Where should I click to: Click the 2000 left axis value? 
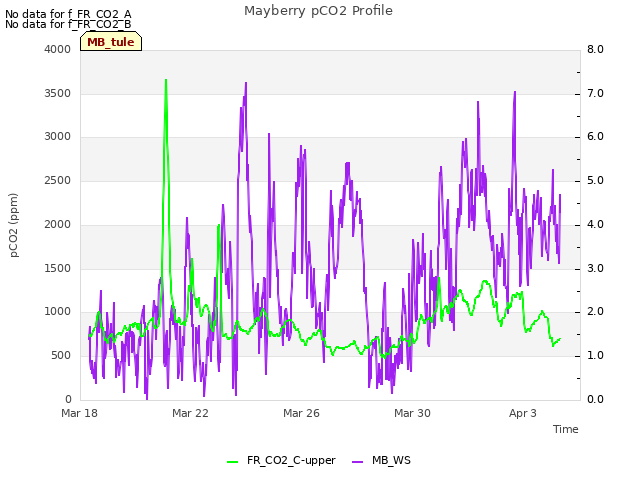(x=58, y=224)
